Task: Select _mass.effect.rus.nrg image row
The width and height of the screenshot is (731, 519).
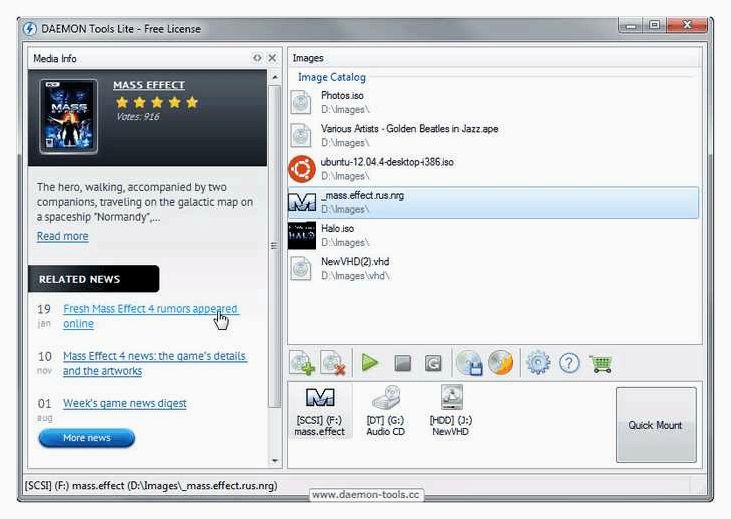Action: [493, 202]
